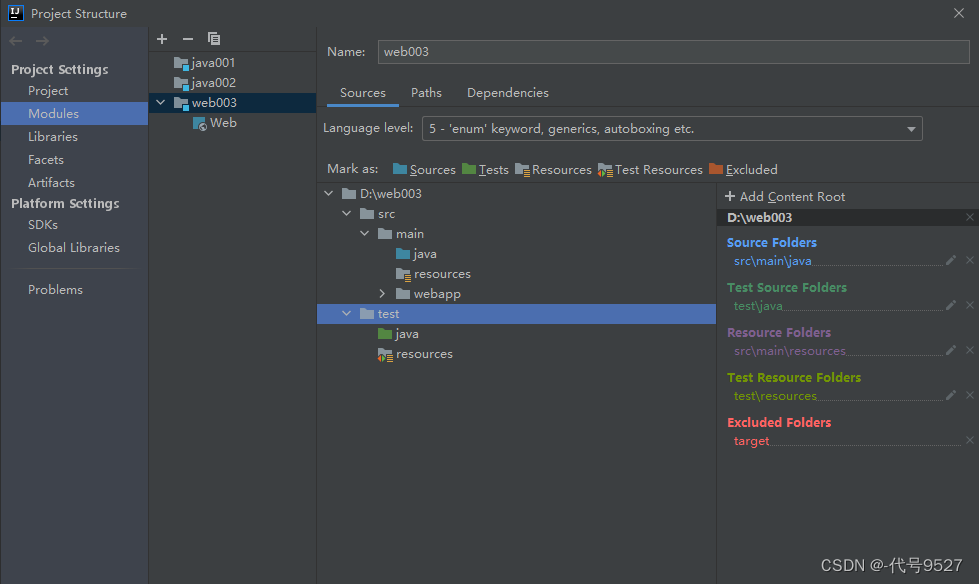This screenshot has width=979, height=584.
Task: Remove the target excluded folder
Action: [x=970, y=441]
